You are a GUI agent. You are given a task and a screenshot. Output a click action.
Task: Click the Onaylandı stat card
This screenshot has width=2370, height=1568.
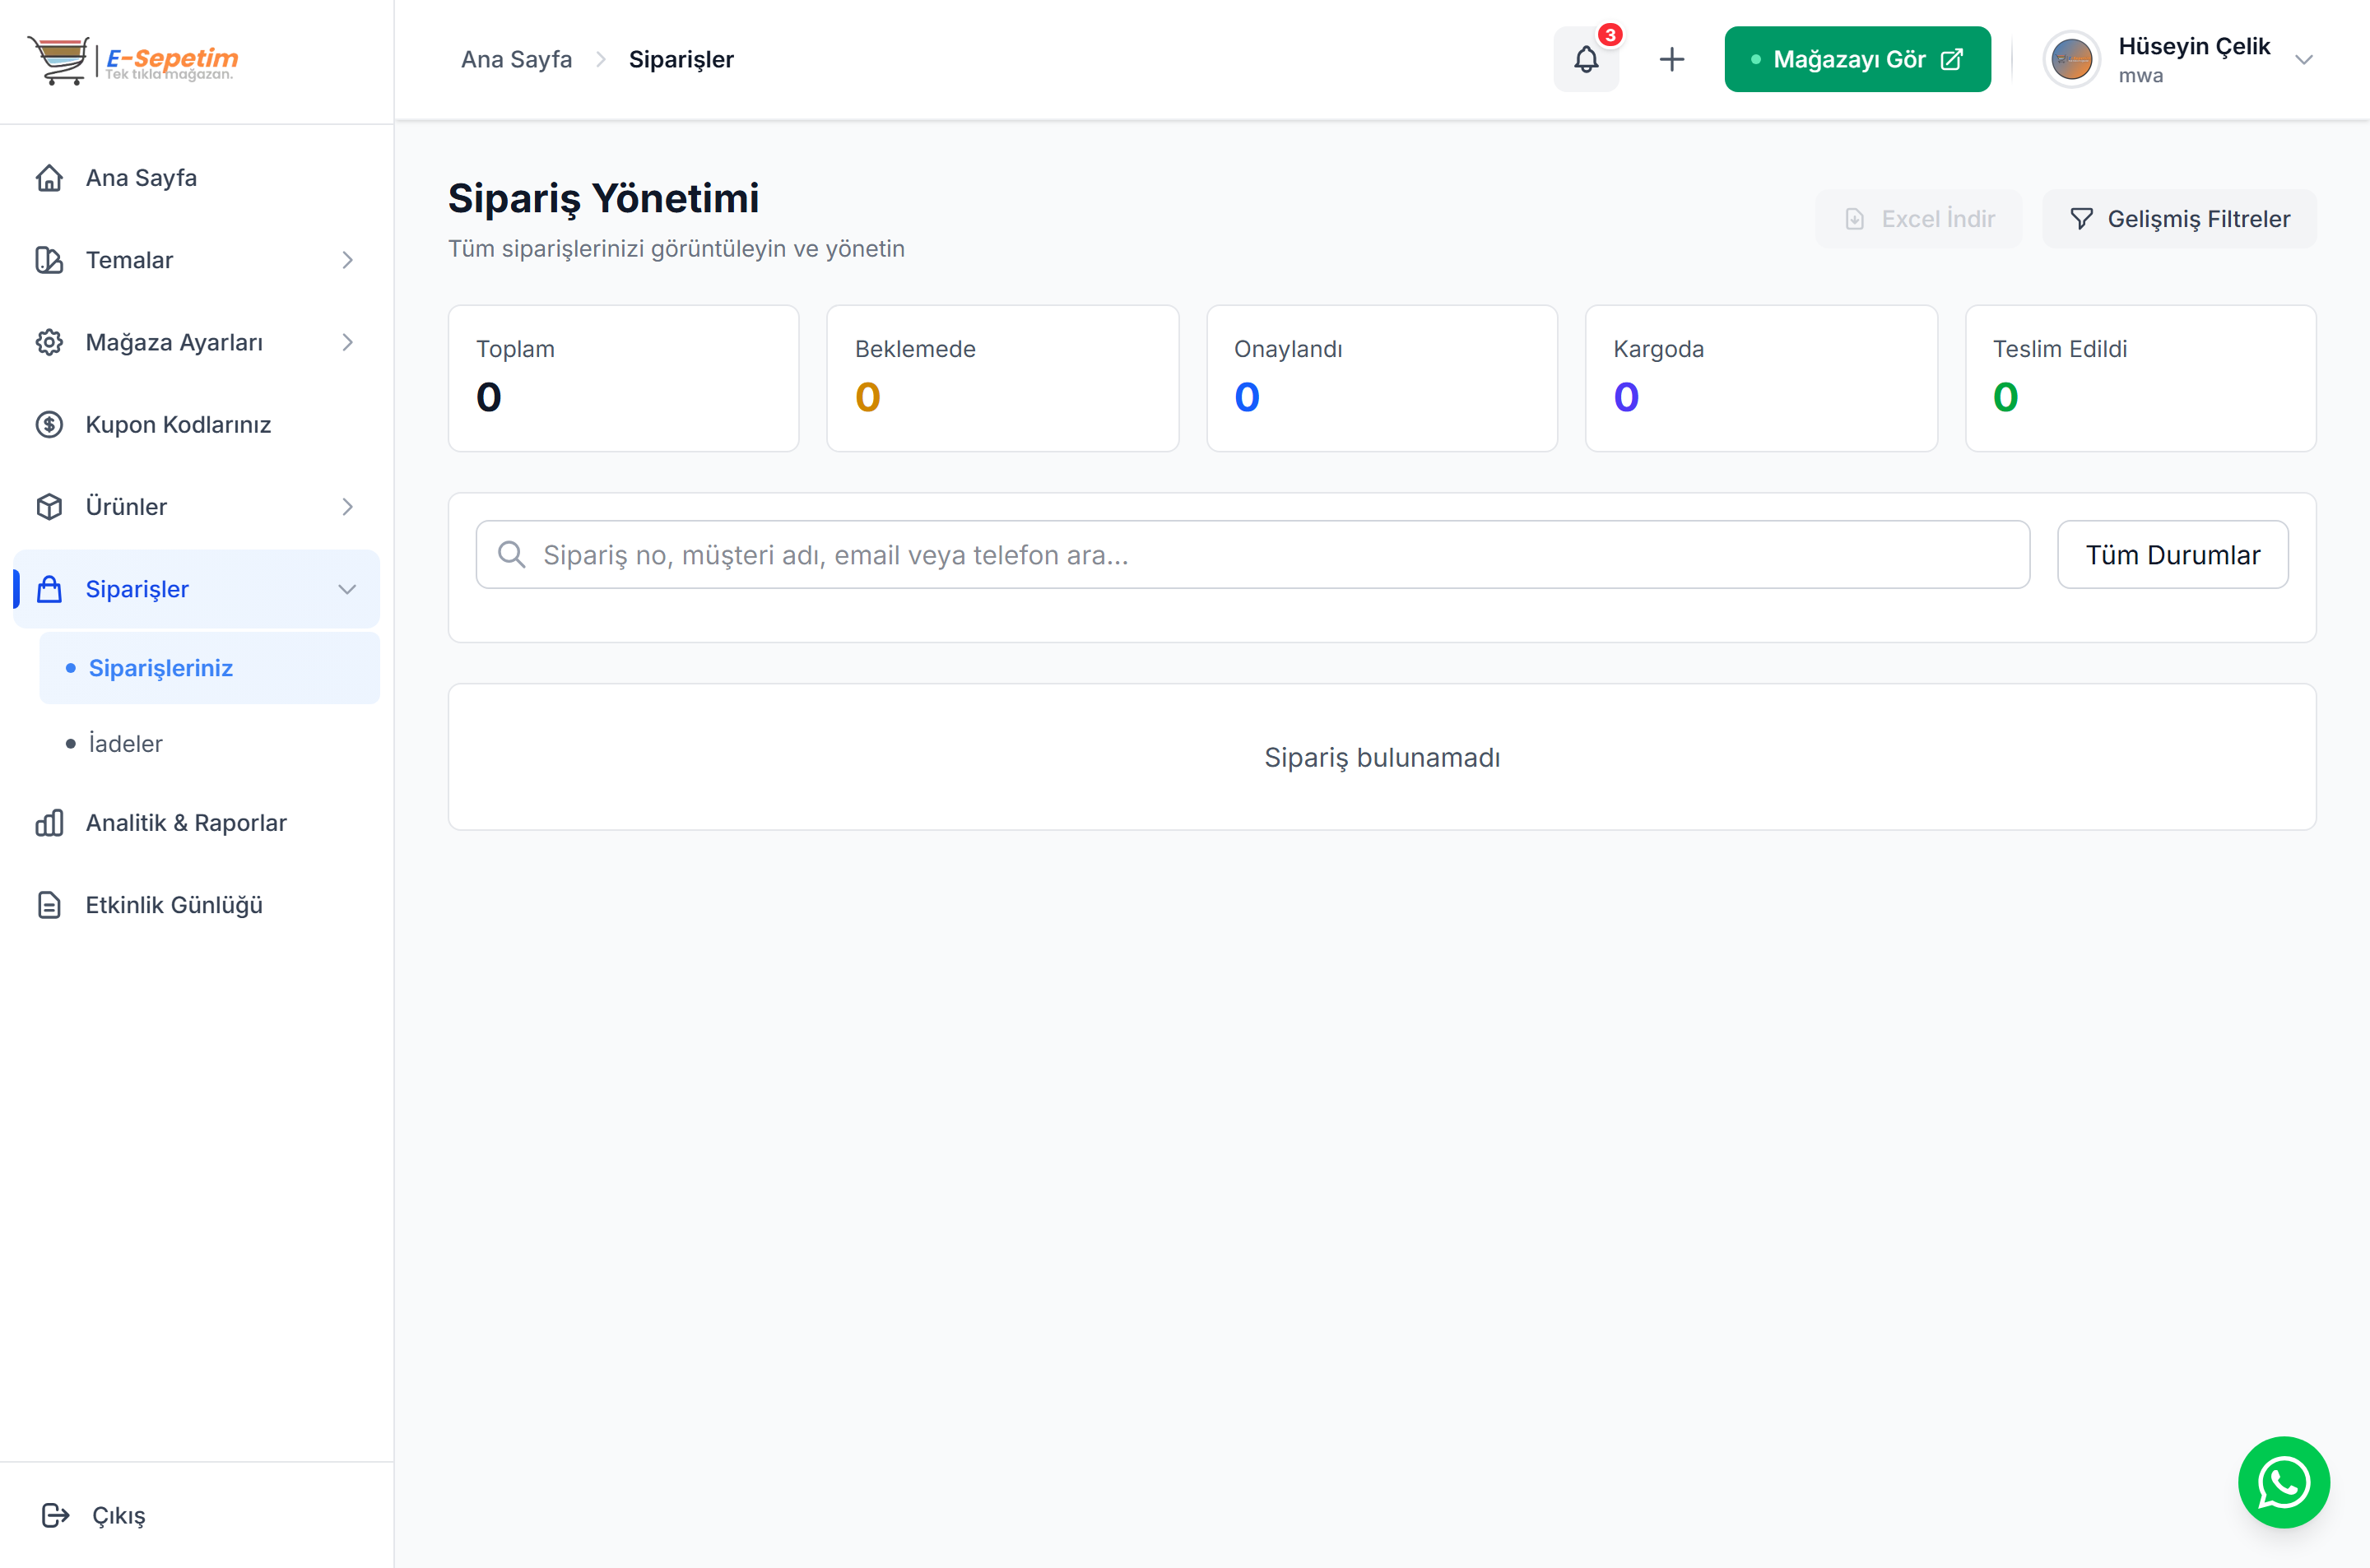[x=1382, y=378]
